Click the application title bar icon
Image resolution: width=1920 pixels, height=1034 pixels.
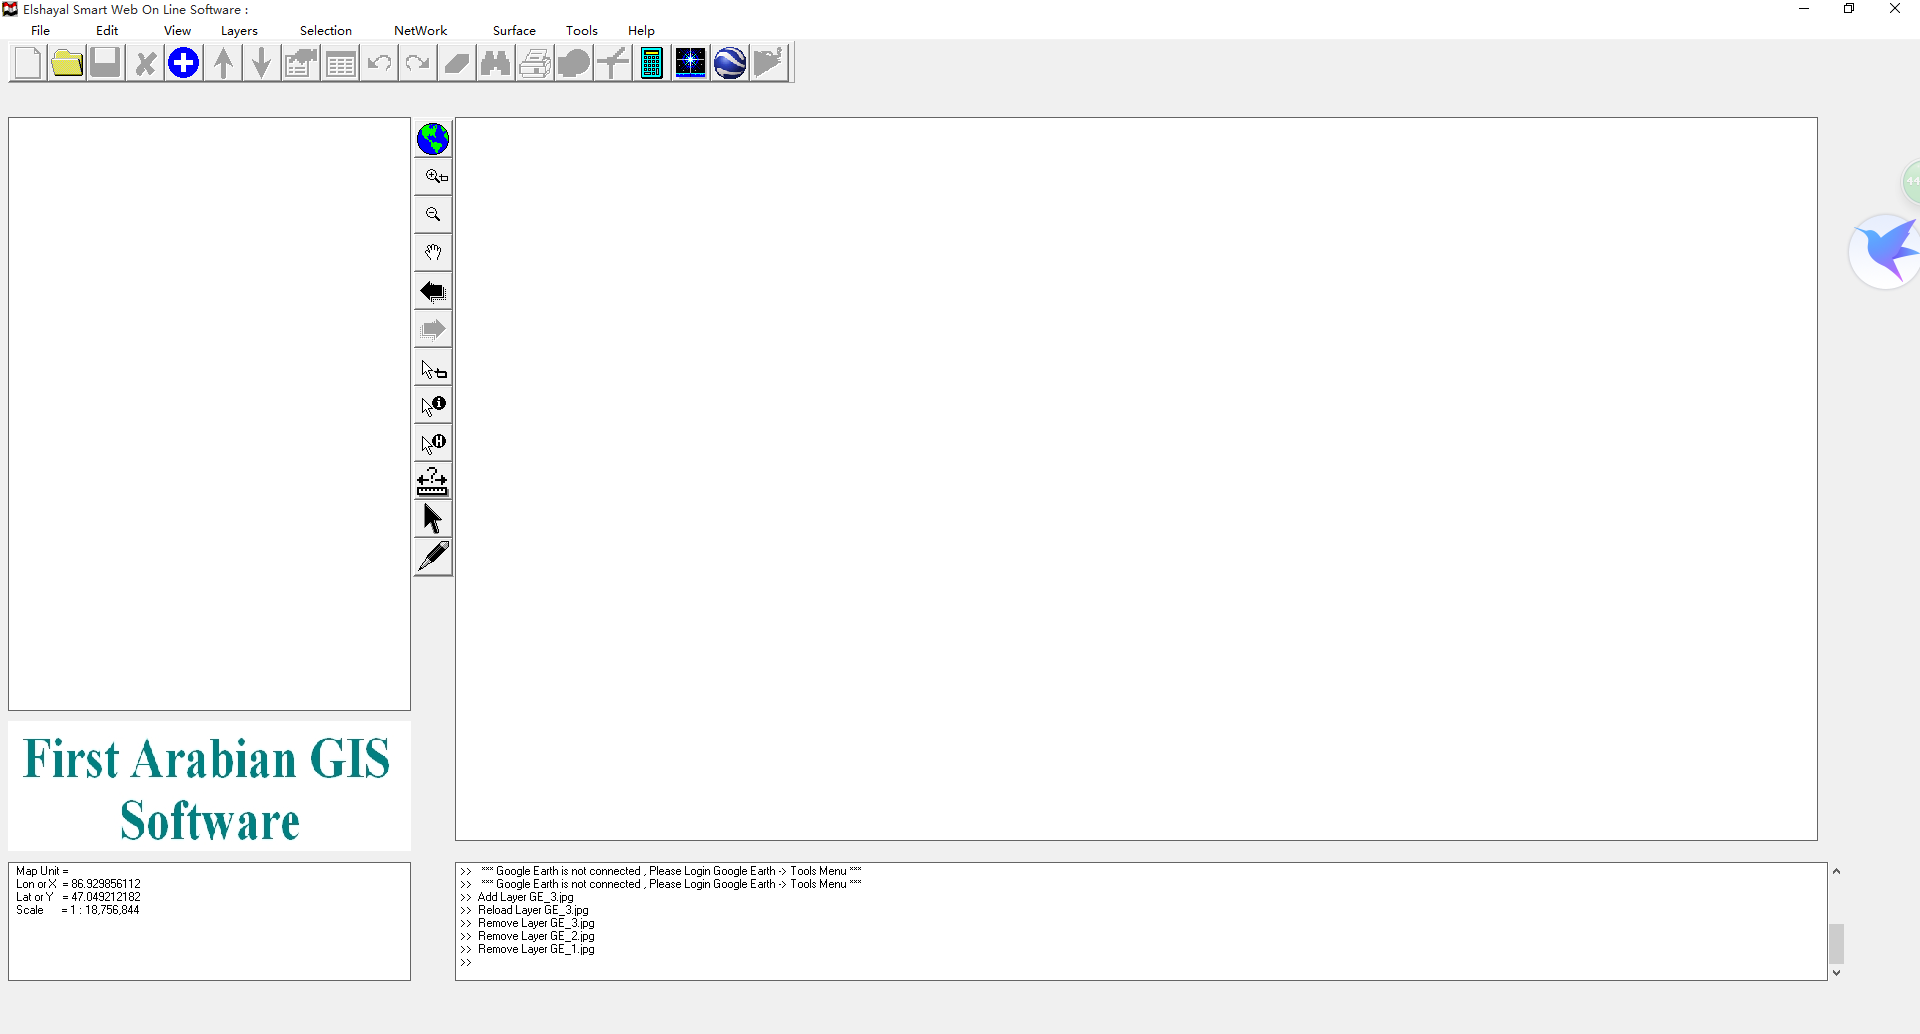coord(10,9)
